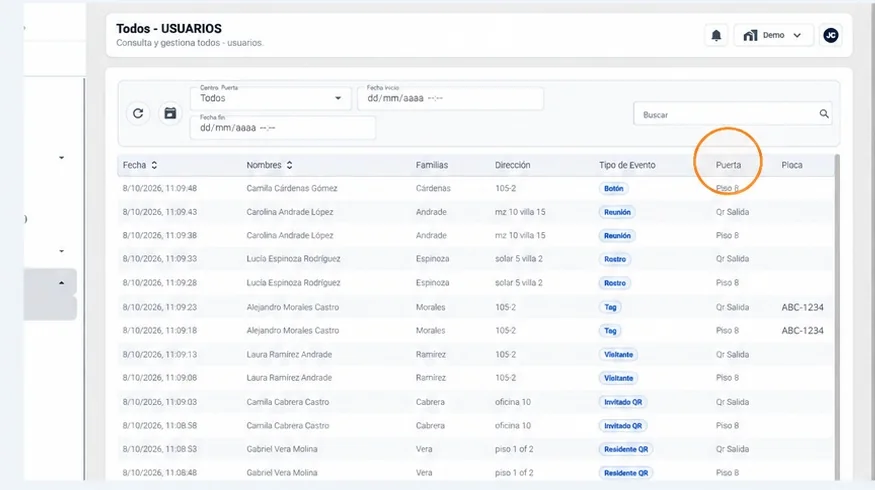
Task: Open the Demo site dropdown
Action: pos(773,35)
